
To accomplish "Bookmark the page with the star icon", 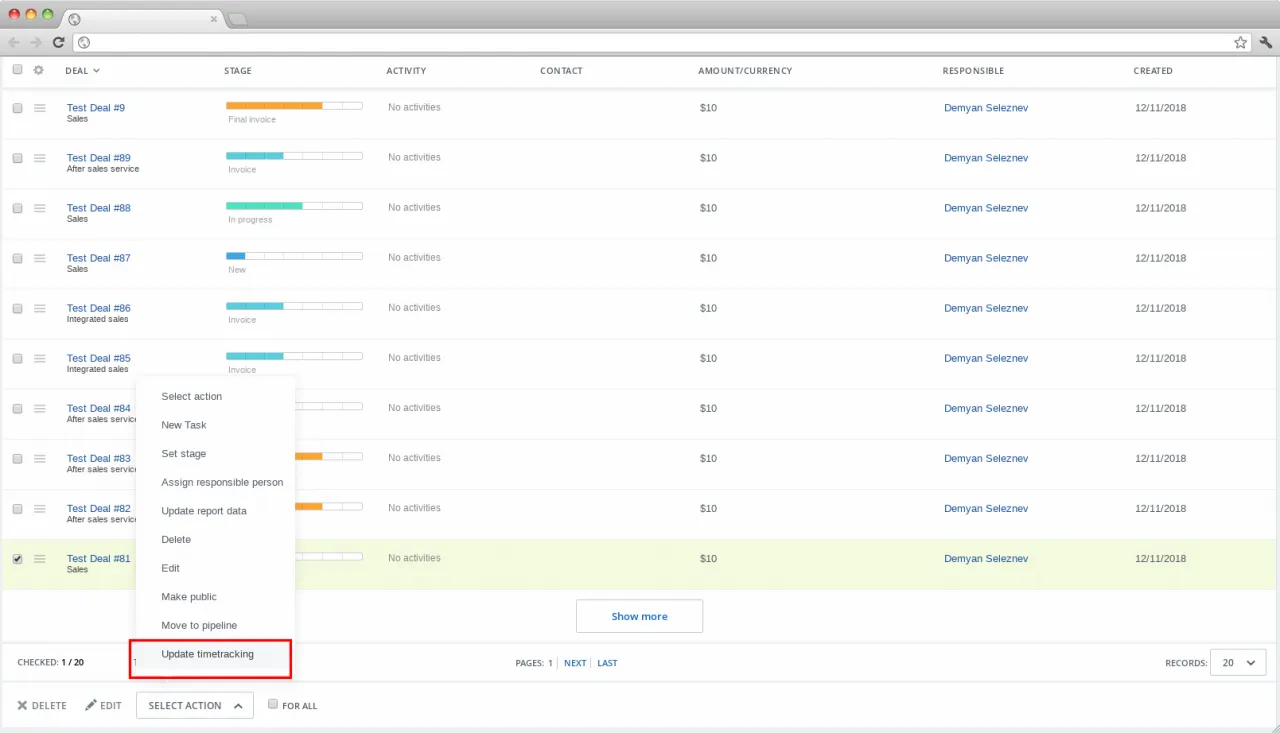I will click(1240, 42).
